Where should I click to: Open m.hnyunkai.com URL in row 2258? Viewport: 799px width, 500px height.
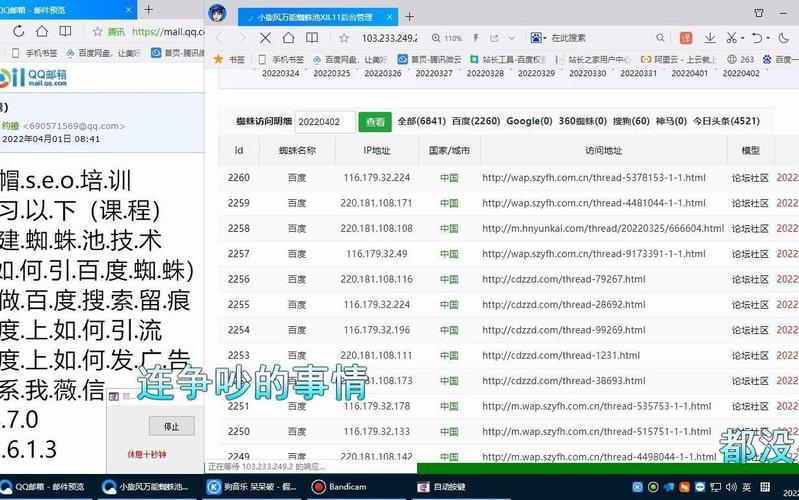pos(603,228)
